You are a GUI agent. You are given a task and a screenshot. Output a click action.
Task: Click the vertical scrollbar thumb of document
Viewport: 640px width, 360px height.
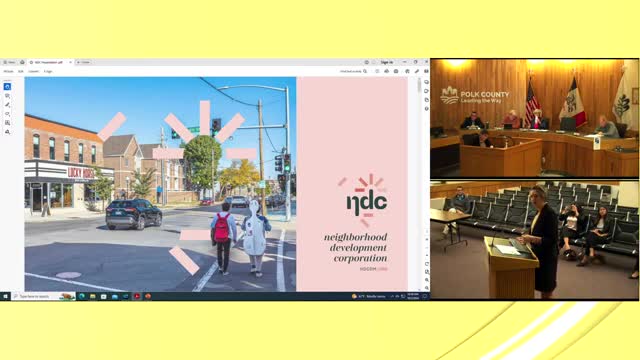419,85
